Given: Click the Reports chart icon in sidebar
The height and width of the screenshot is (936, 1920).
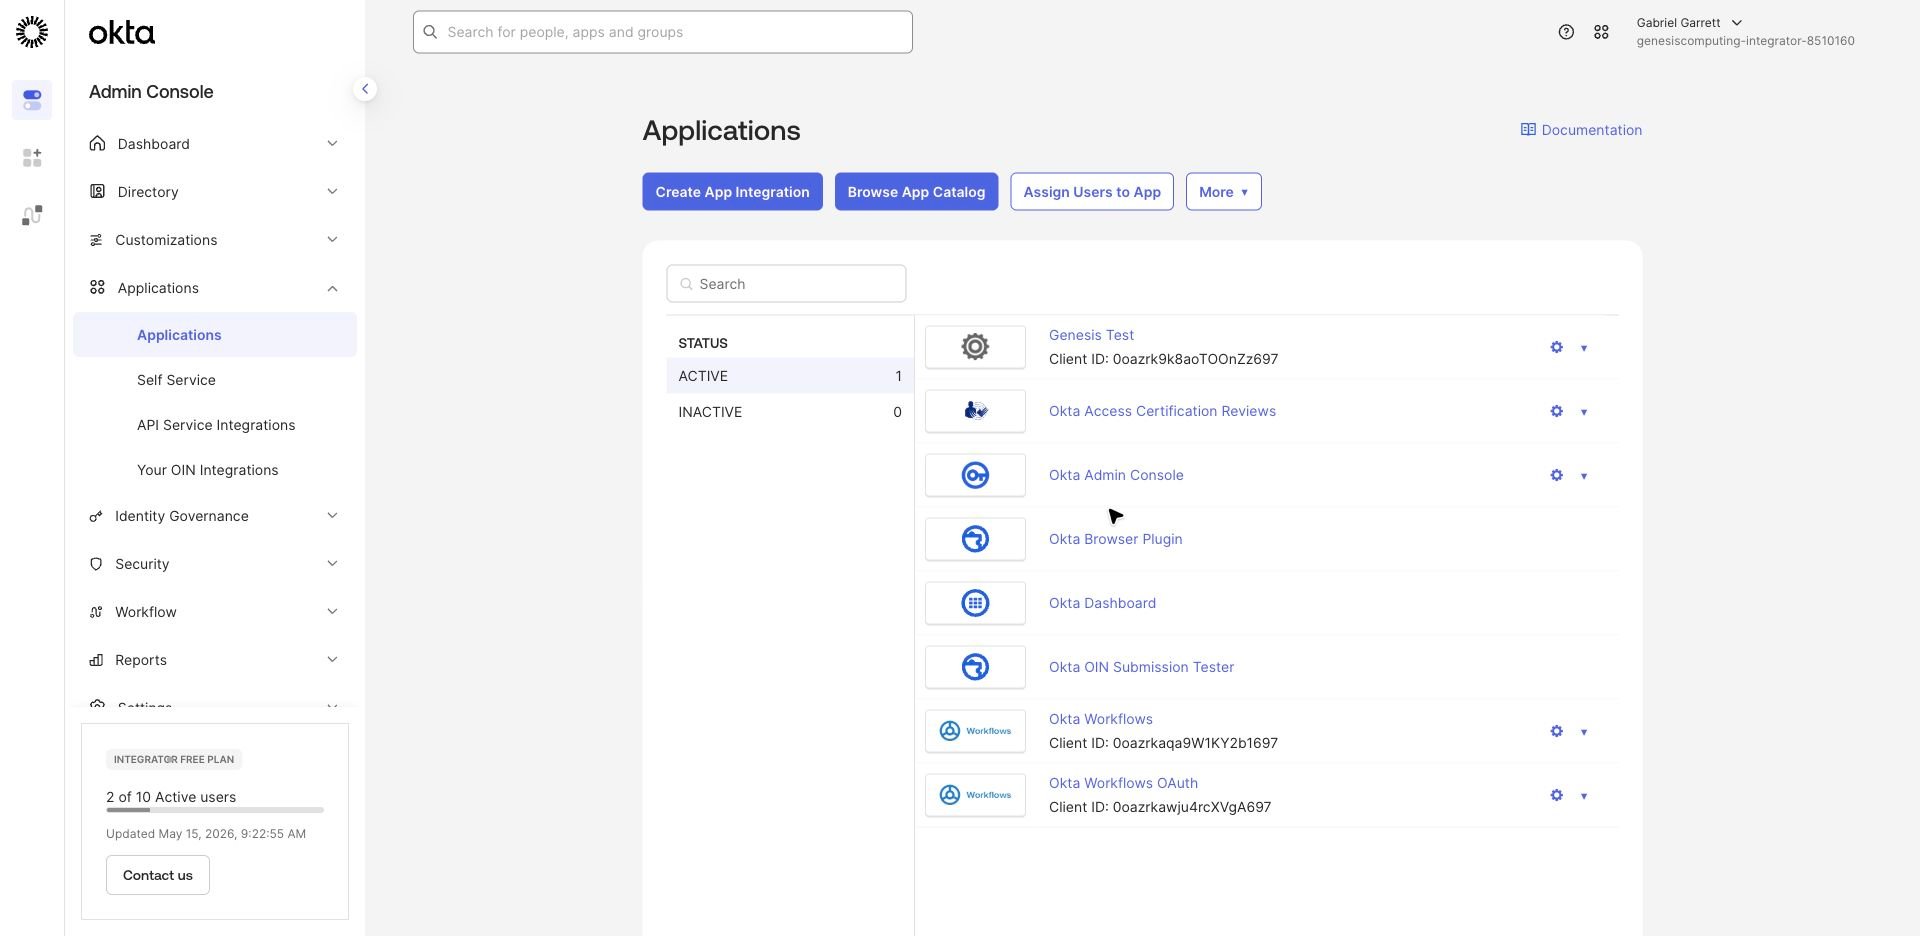Looking at the screenshot, I should pyautogui.click(x=96, y=660).
